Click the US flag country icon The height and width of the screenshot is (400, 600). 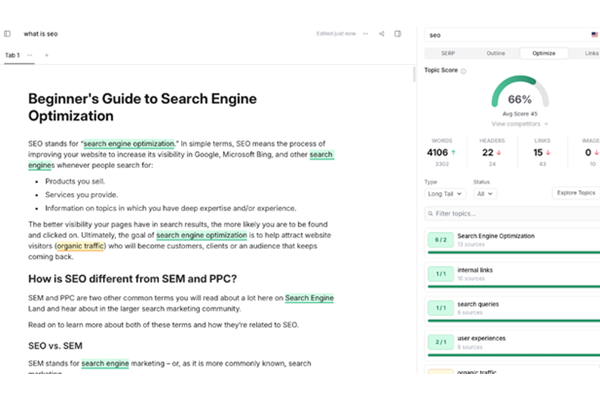594,34
